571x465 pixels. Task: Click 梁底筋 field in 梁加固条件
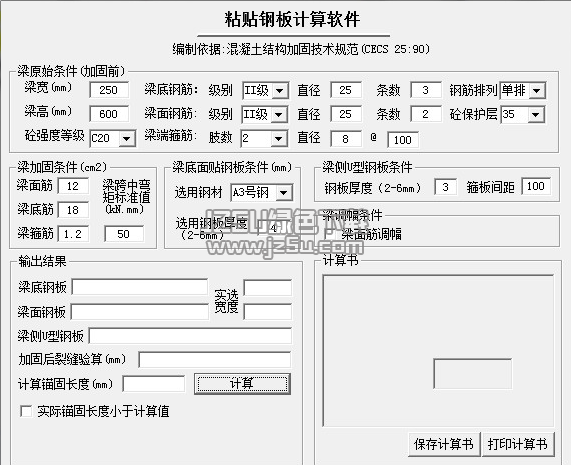pos(73,210)
